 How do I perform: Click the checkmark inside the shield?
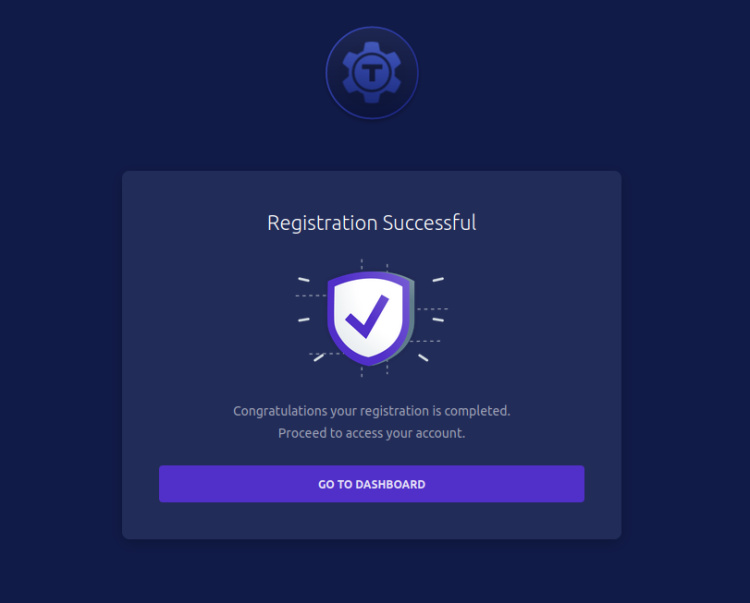(x=366, y=317)
